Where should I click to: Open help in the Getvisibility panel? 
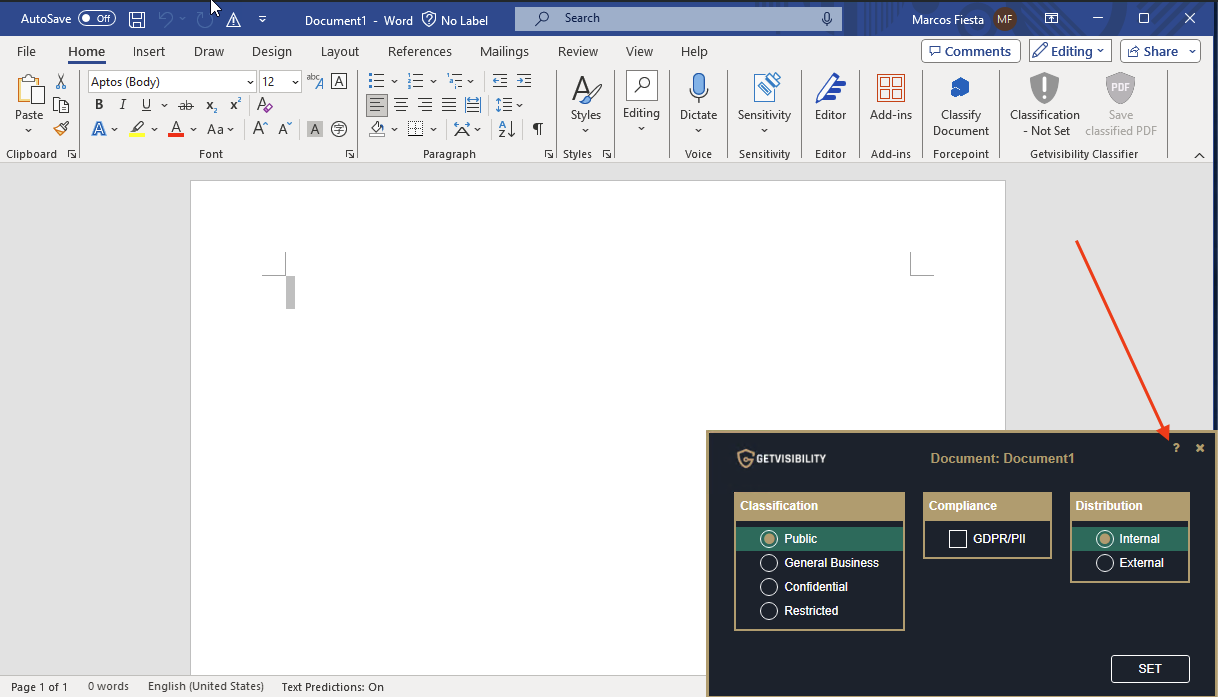[1176, 448]
